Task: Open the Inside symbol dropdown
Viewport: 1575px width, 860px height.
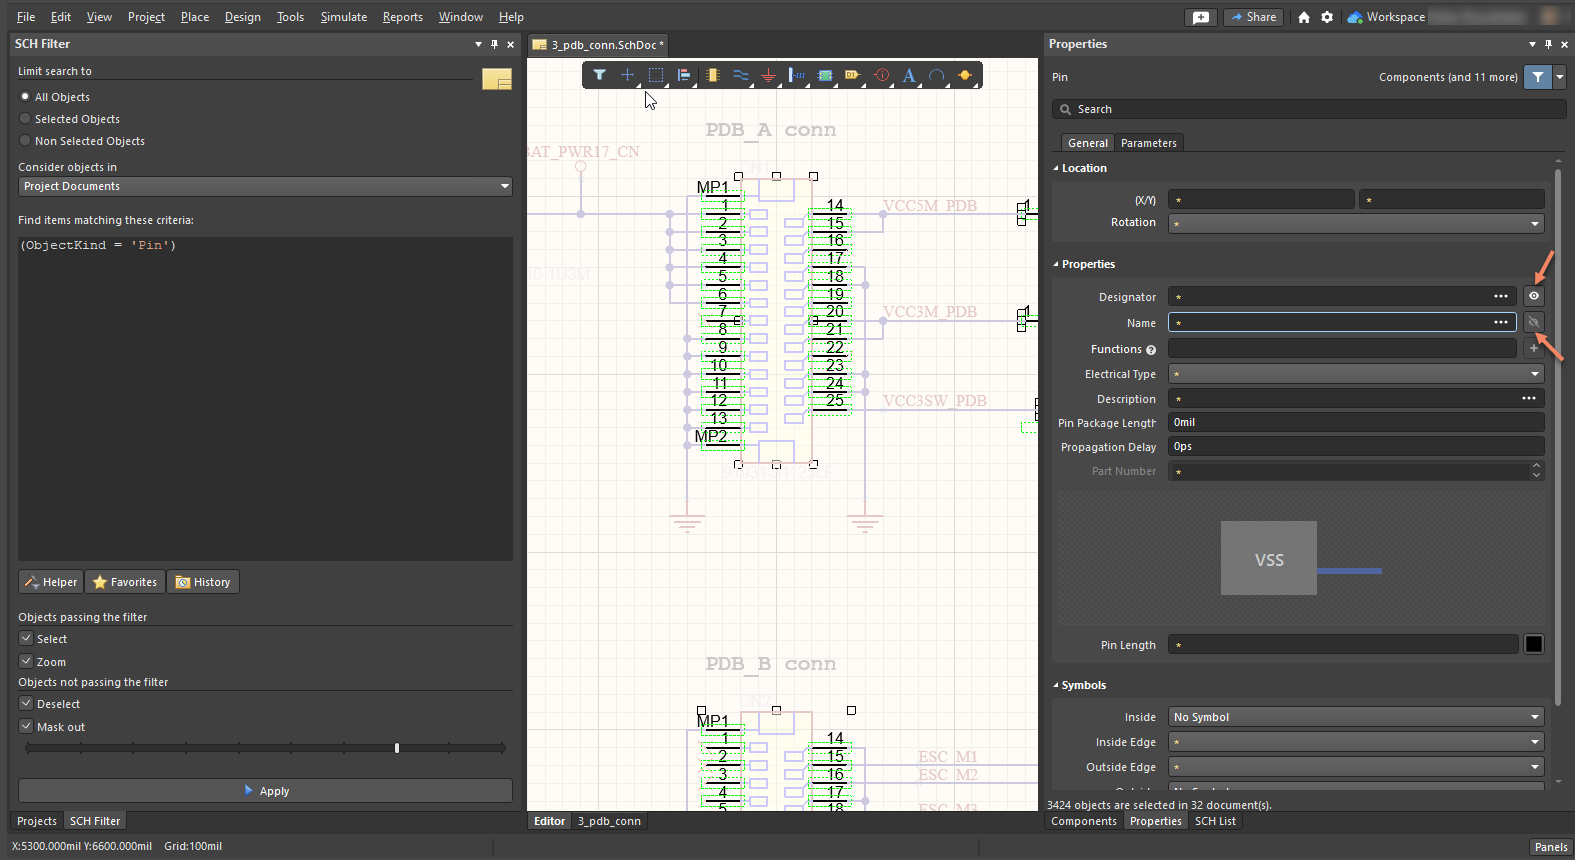Action: (1356, 717)
